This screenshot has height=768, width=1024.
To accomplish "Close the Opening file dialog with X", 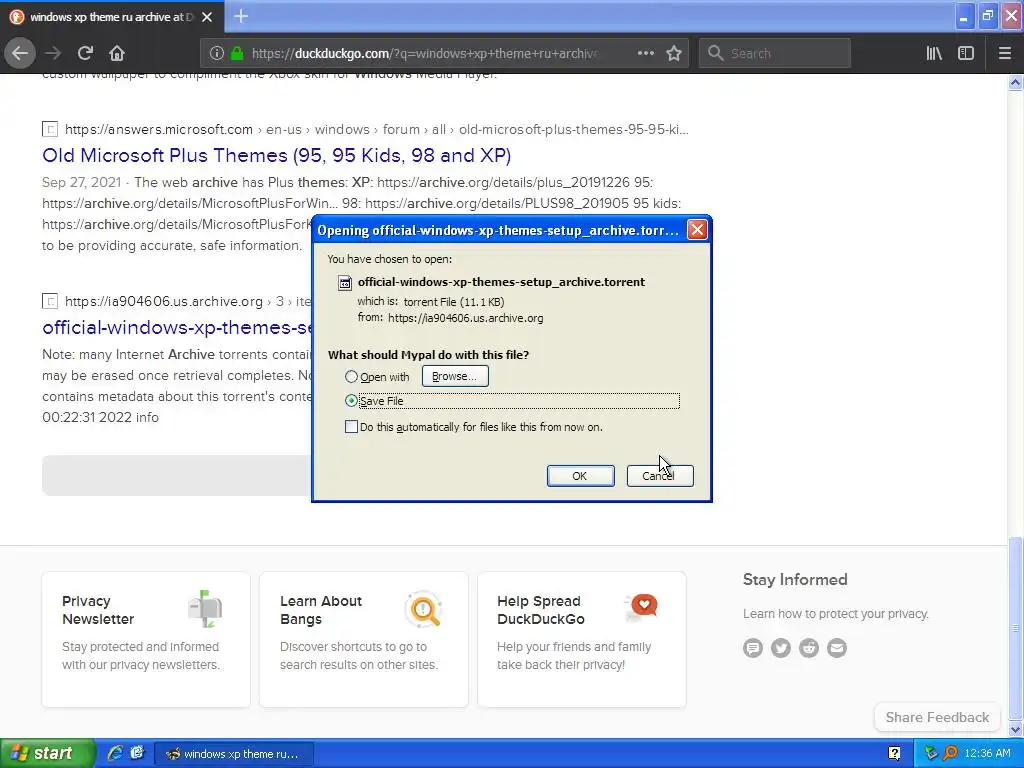I will pyautogui.click(x=697, y=230).
